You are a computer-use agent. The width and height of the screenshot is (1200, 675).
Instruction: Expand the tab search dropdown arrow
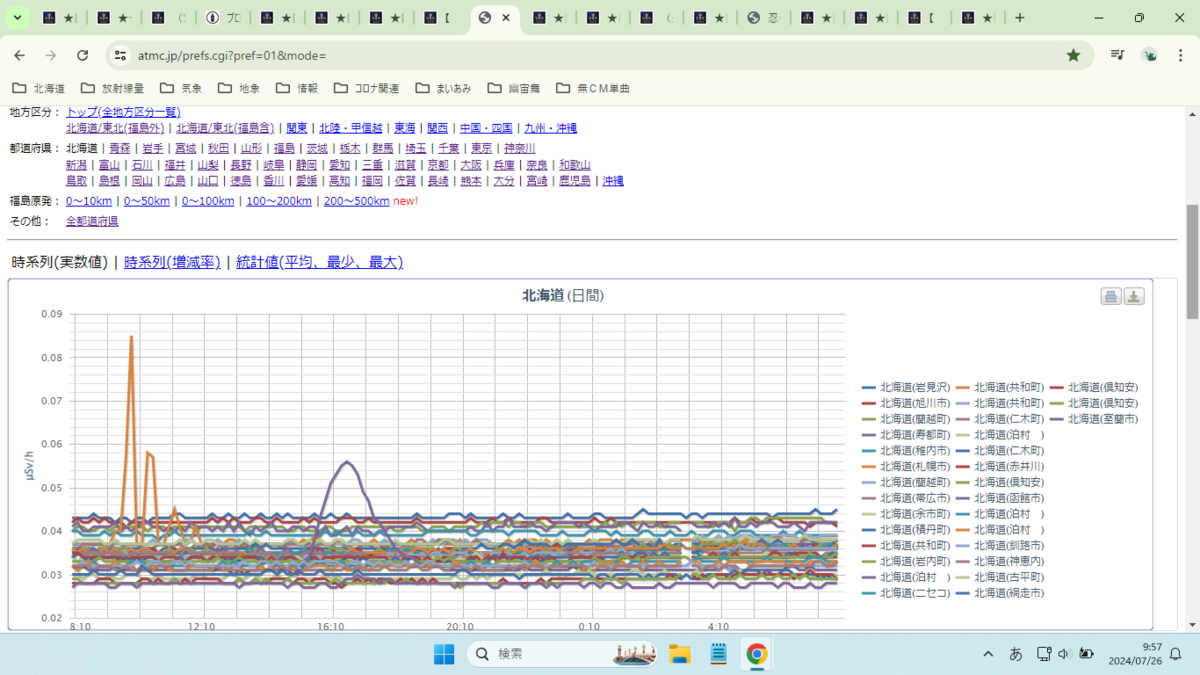17,18
